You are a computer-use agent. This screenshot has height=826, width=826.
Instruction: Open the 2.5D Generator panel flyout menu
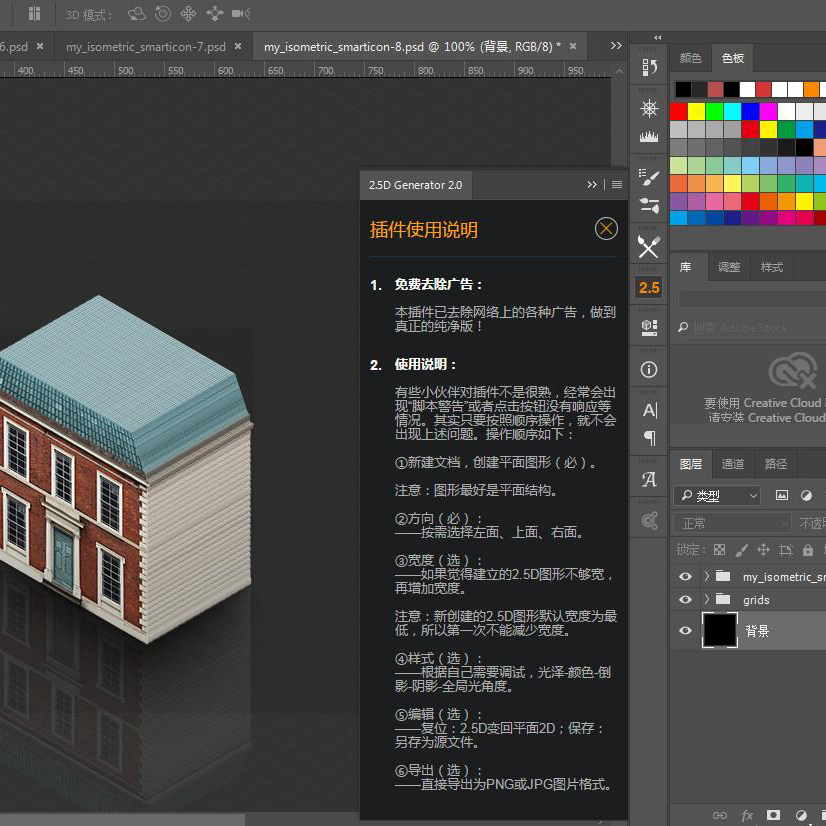click(x=617, y=185)
